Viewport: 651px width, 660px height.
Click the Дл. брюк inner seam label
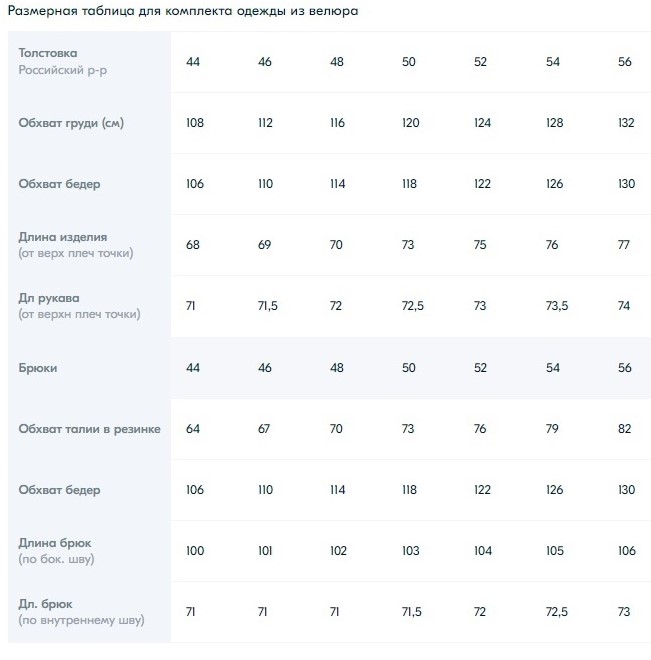coord(81,612)
